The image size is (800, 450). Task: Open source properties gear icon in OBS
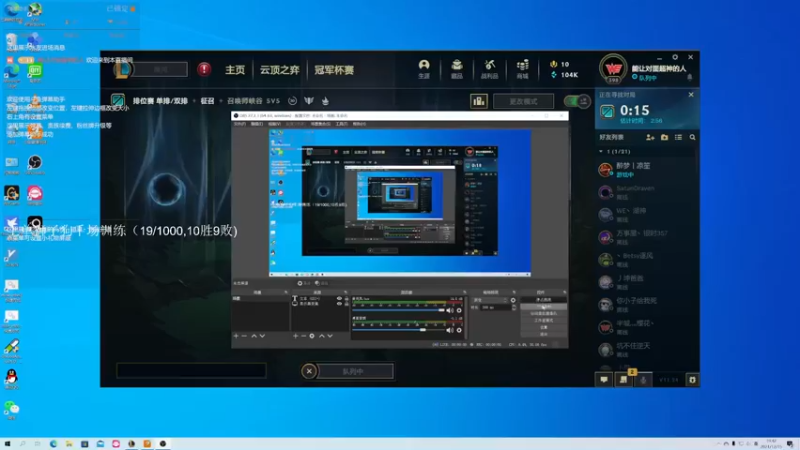pyautogui.click(x=312, y=336)
